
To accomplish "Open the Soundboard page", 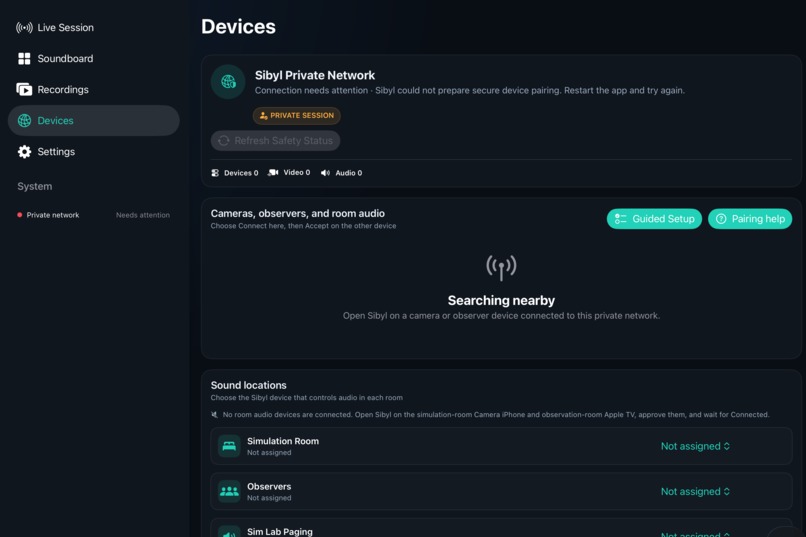I will pyautogui.click(x=55, y=59).
